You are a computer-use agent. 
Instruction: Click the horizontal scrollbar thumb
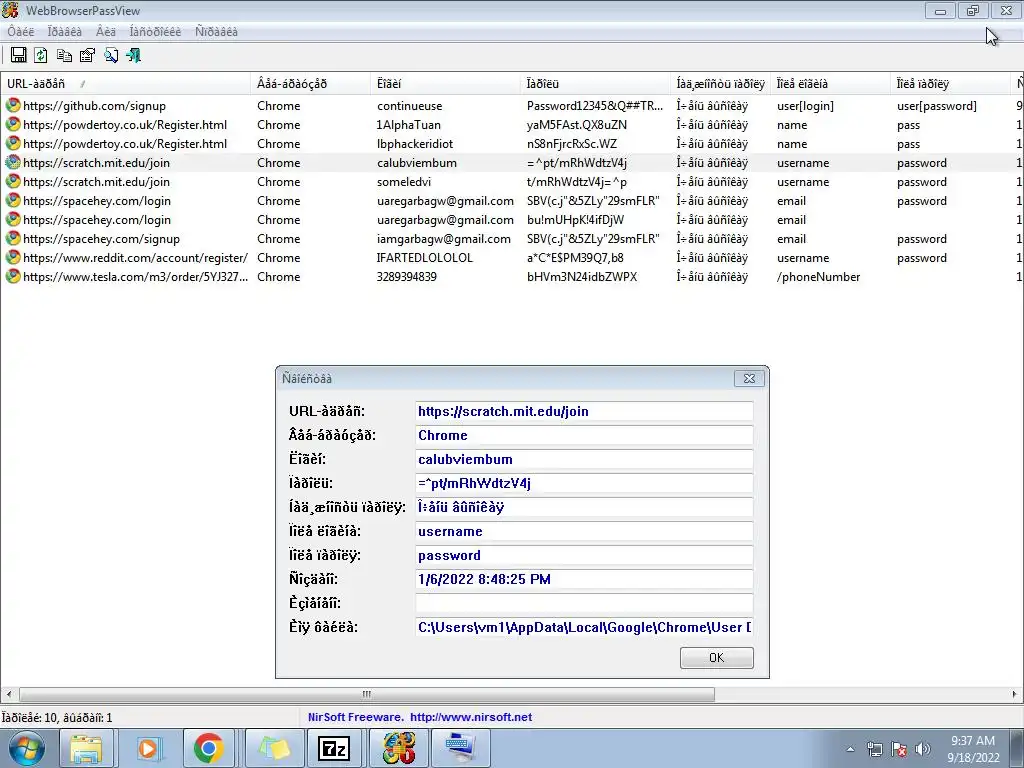(366, 694)
